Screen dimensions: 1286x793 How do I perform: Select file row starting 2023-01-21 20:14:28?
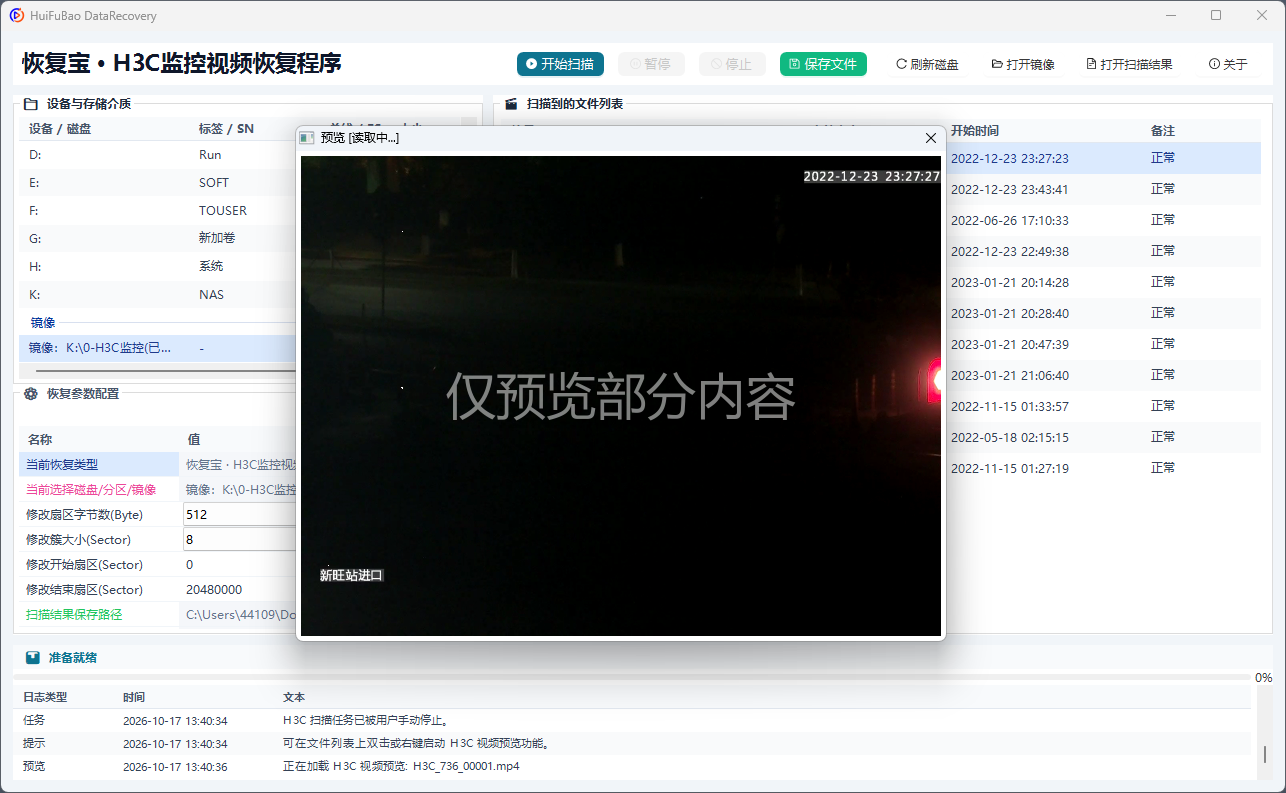(x=1103, y=282)
